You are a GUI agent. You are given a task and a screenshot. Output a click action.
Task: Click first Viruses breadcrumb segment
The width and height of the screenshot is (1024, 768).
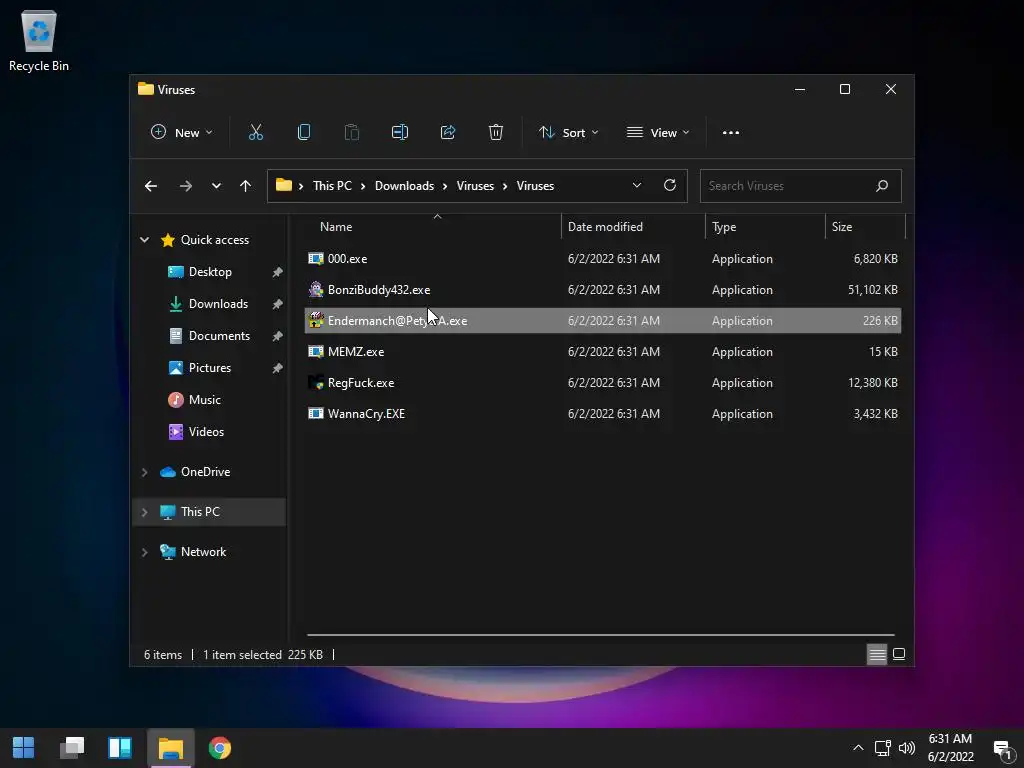tap(475, 186)
